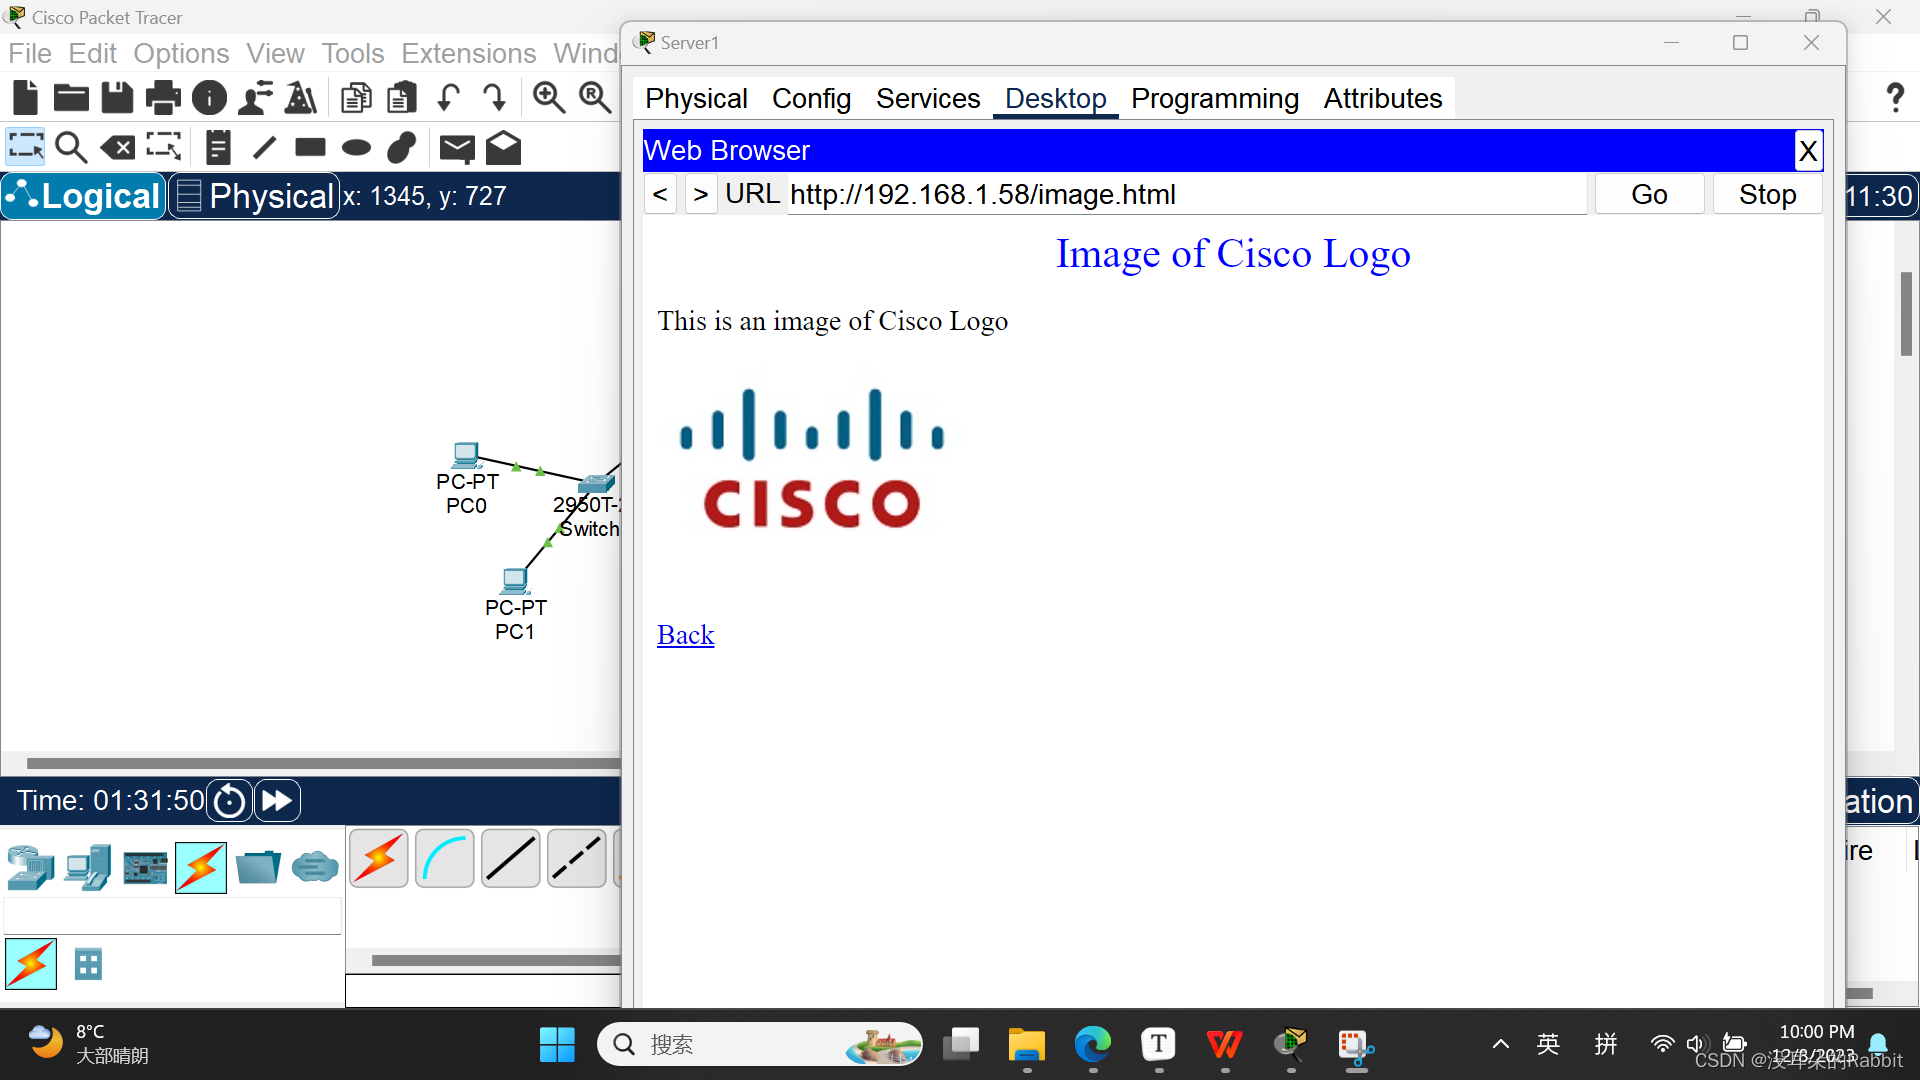The width and height of the screenshot is (1920, 1080).
Task: Click the Stop button in Web Browser
Action: [1767, 194]
